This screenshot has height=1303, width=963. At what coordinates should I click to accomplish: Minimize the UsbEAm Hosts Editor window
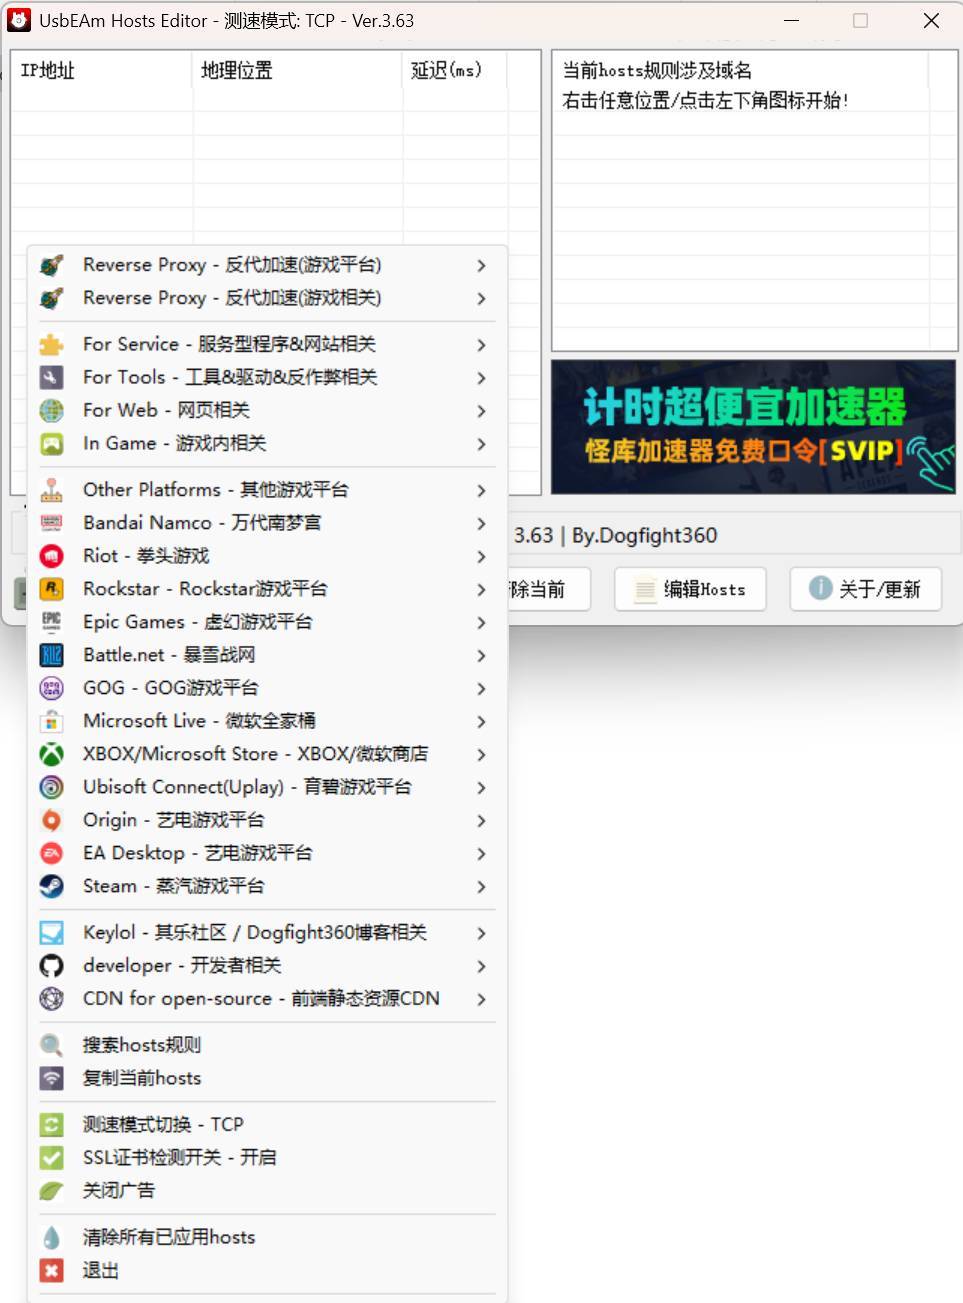coord(791,20)
